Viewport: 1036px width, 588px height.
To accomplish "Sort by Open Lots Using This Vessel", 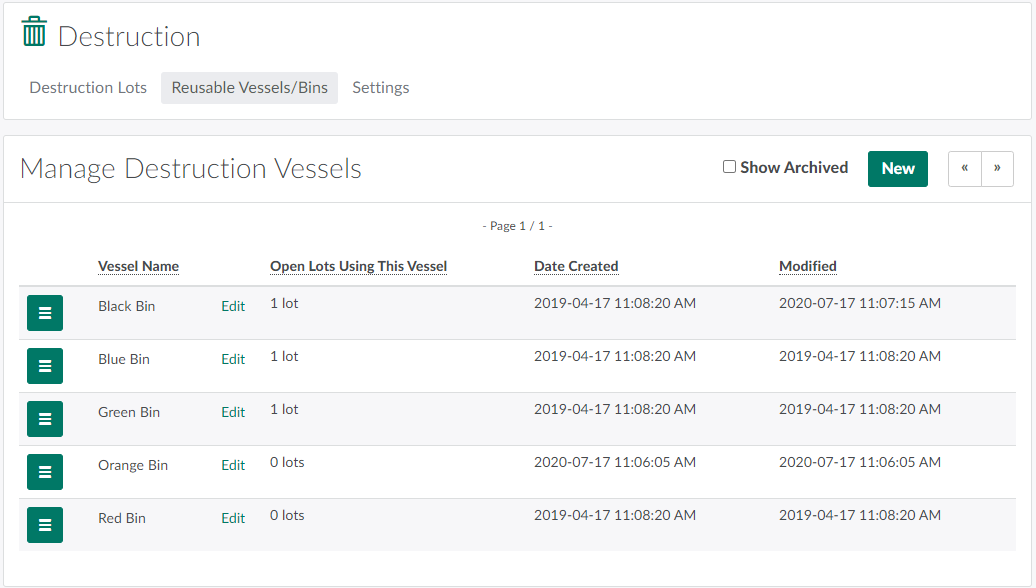I will coord(358,267).
